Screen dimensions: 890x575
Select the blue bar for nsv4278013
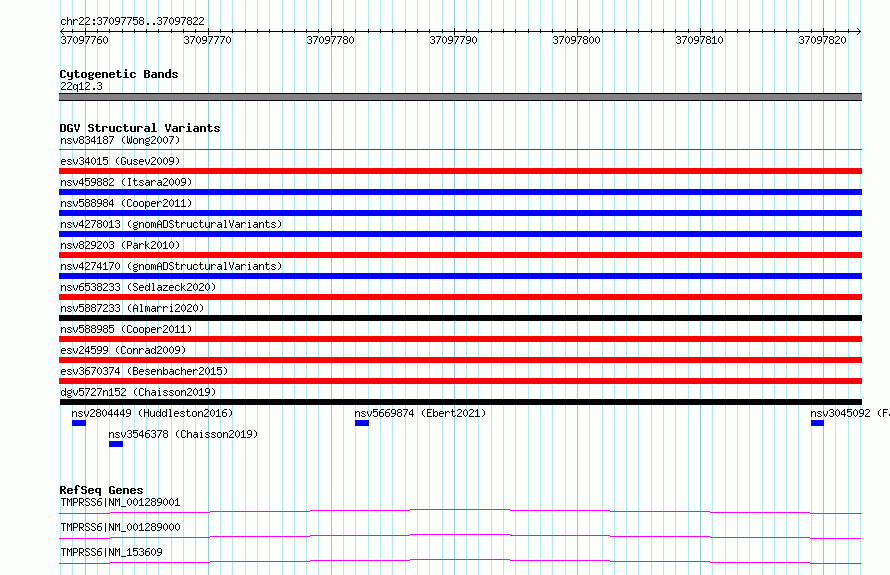(460, 234)
